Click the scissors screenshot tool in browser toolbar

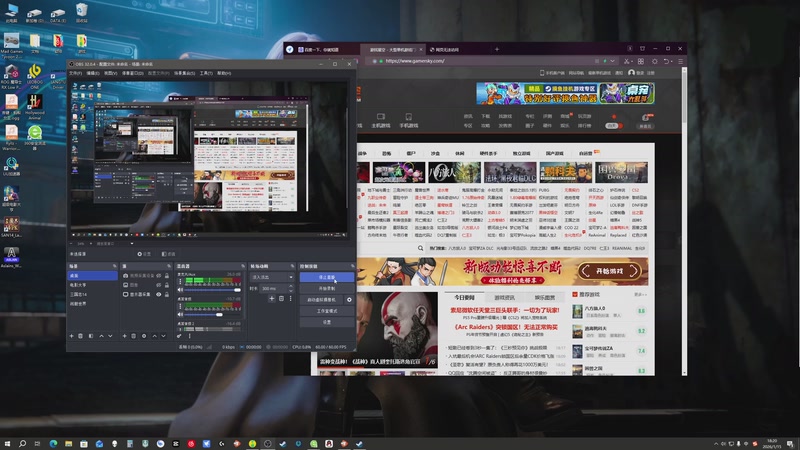click(x=626, y=61)
